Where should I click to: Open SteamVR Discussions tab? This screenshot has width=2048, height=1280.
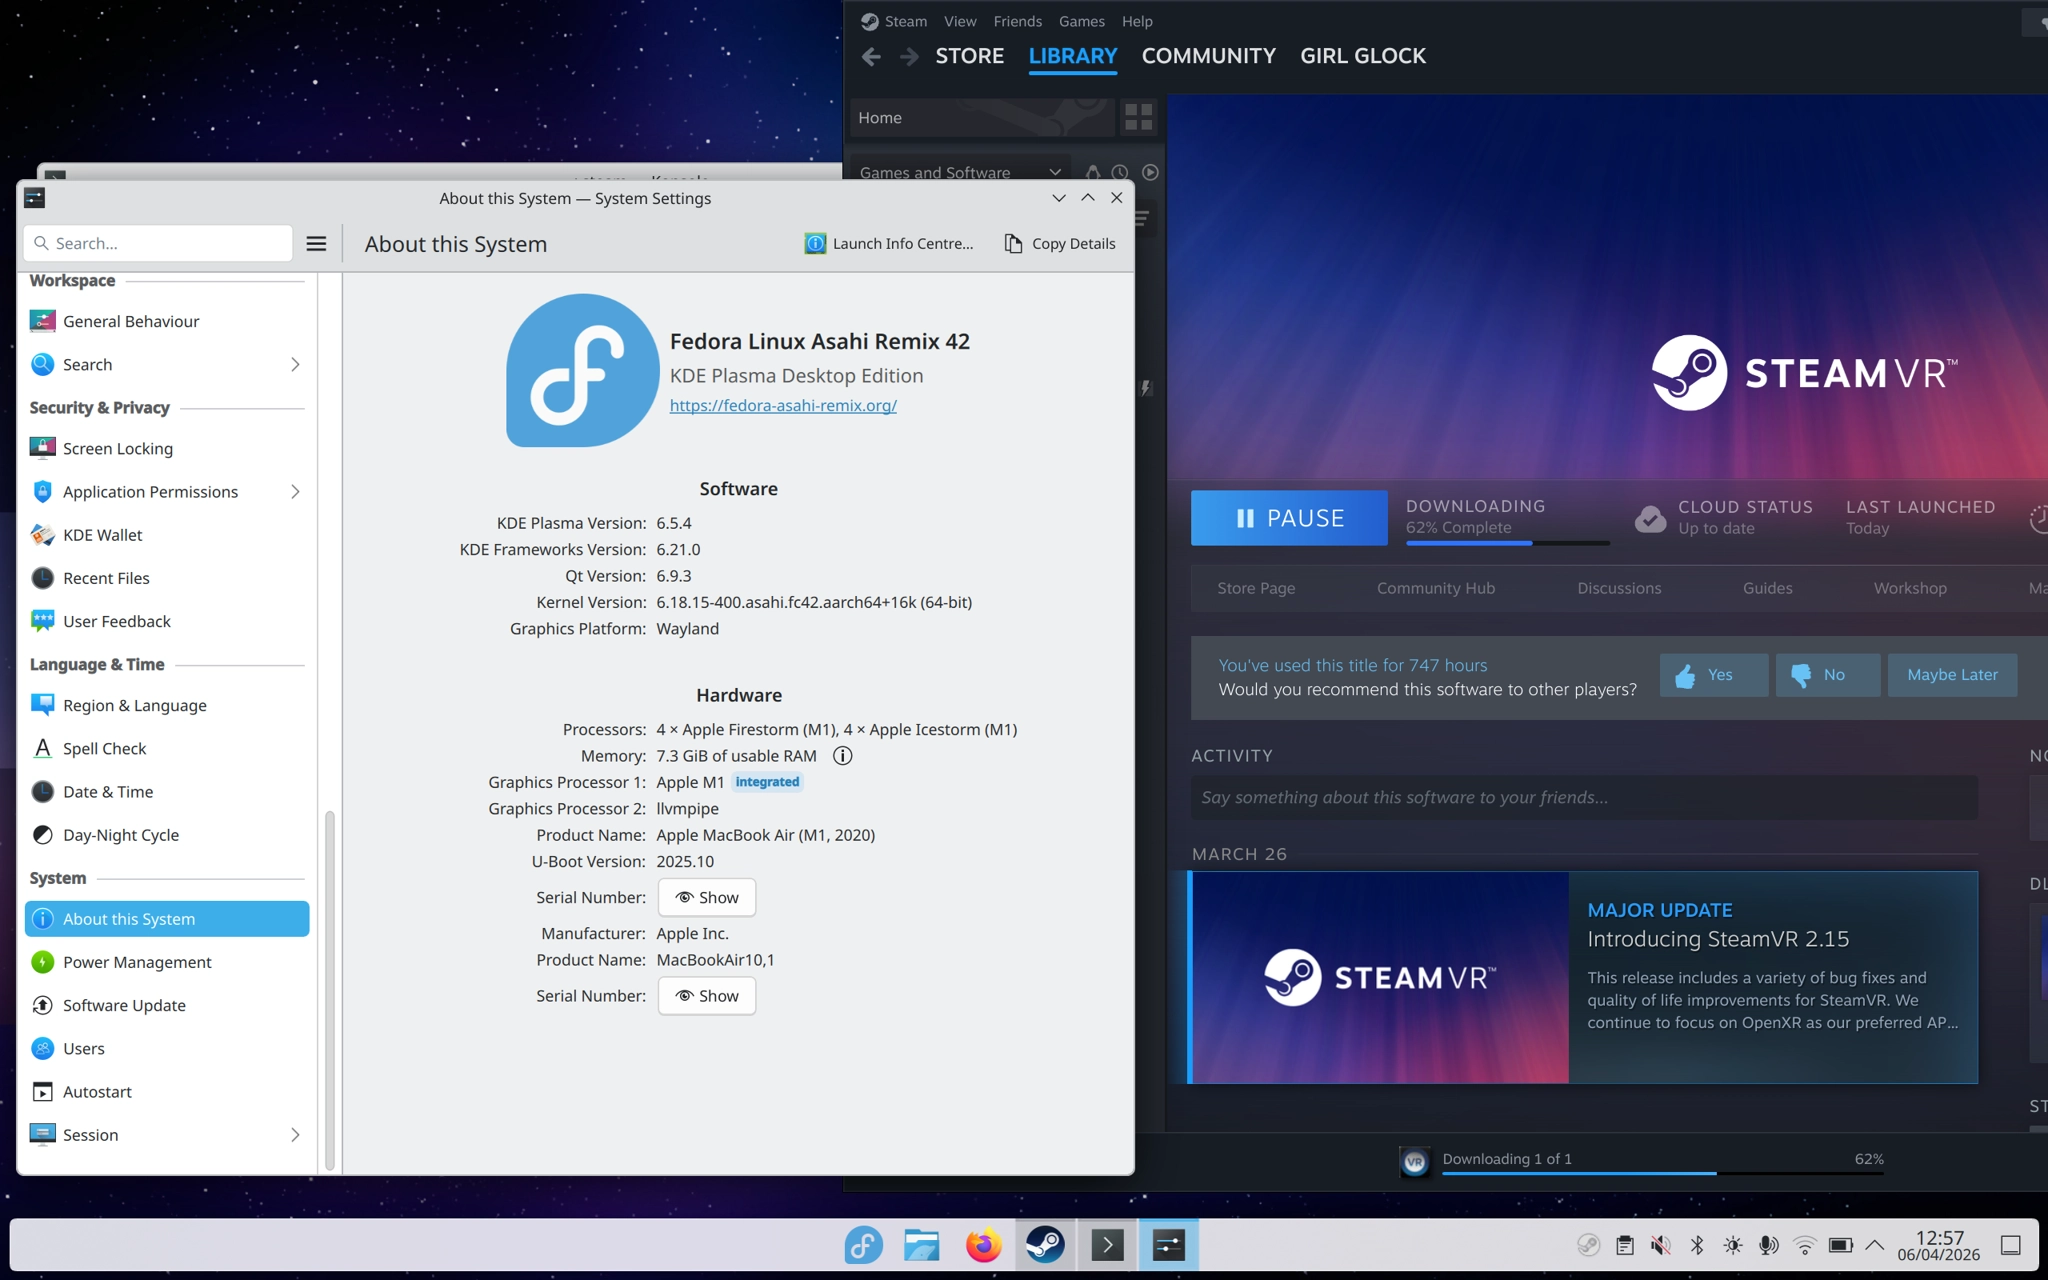point(1619,589)
